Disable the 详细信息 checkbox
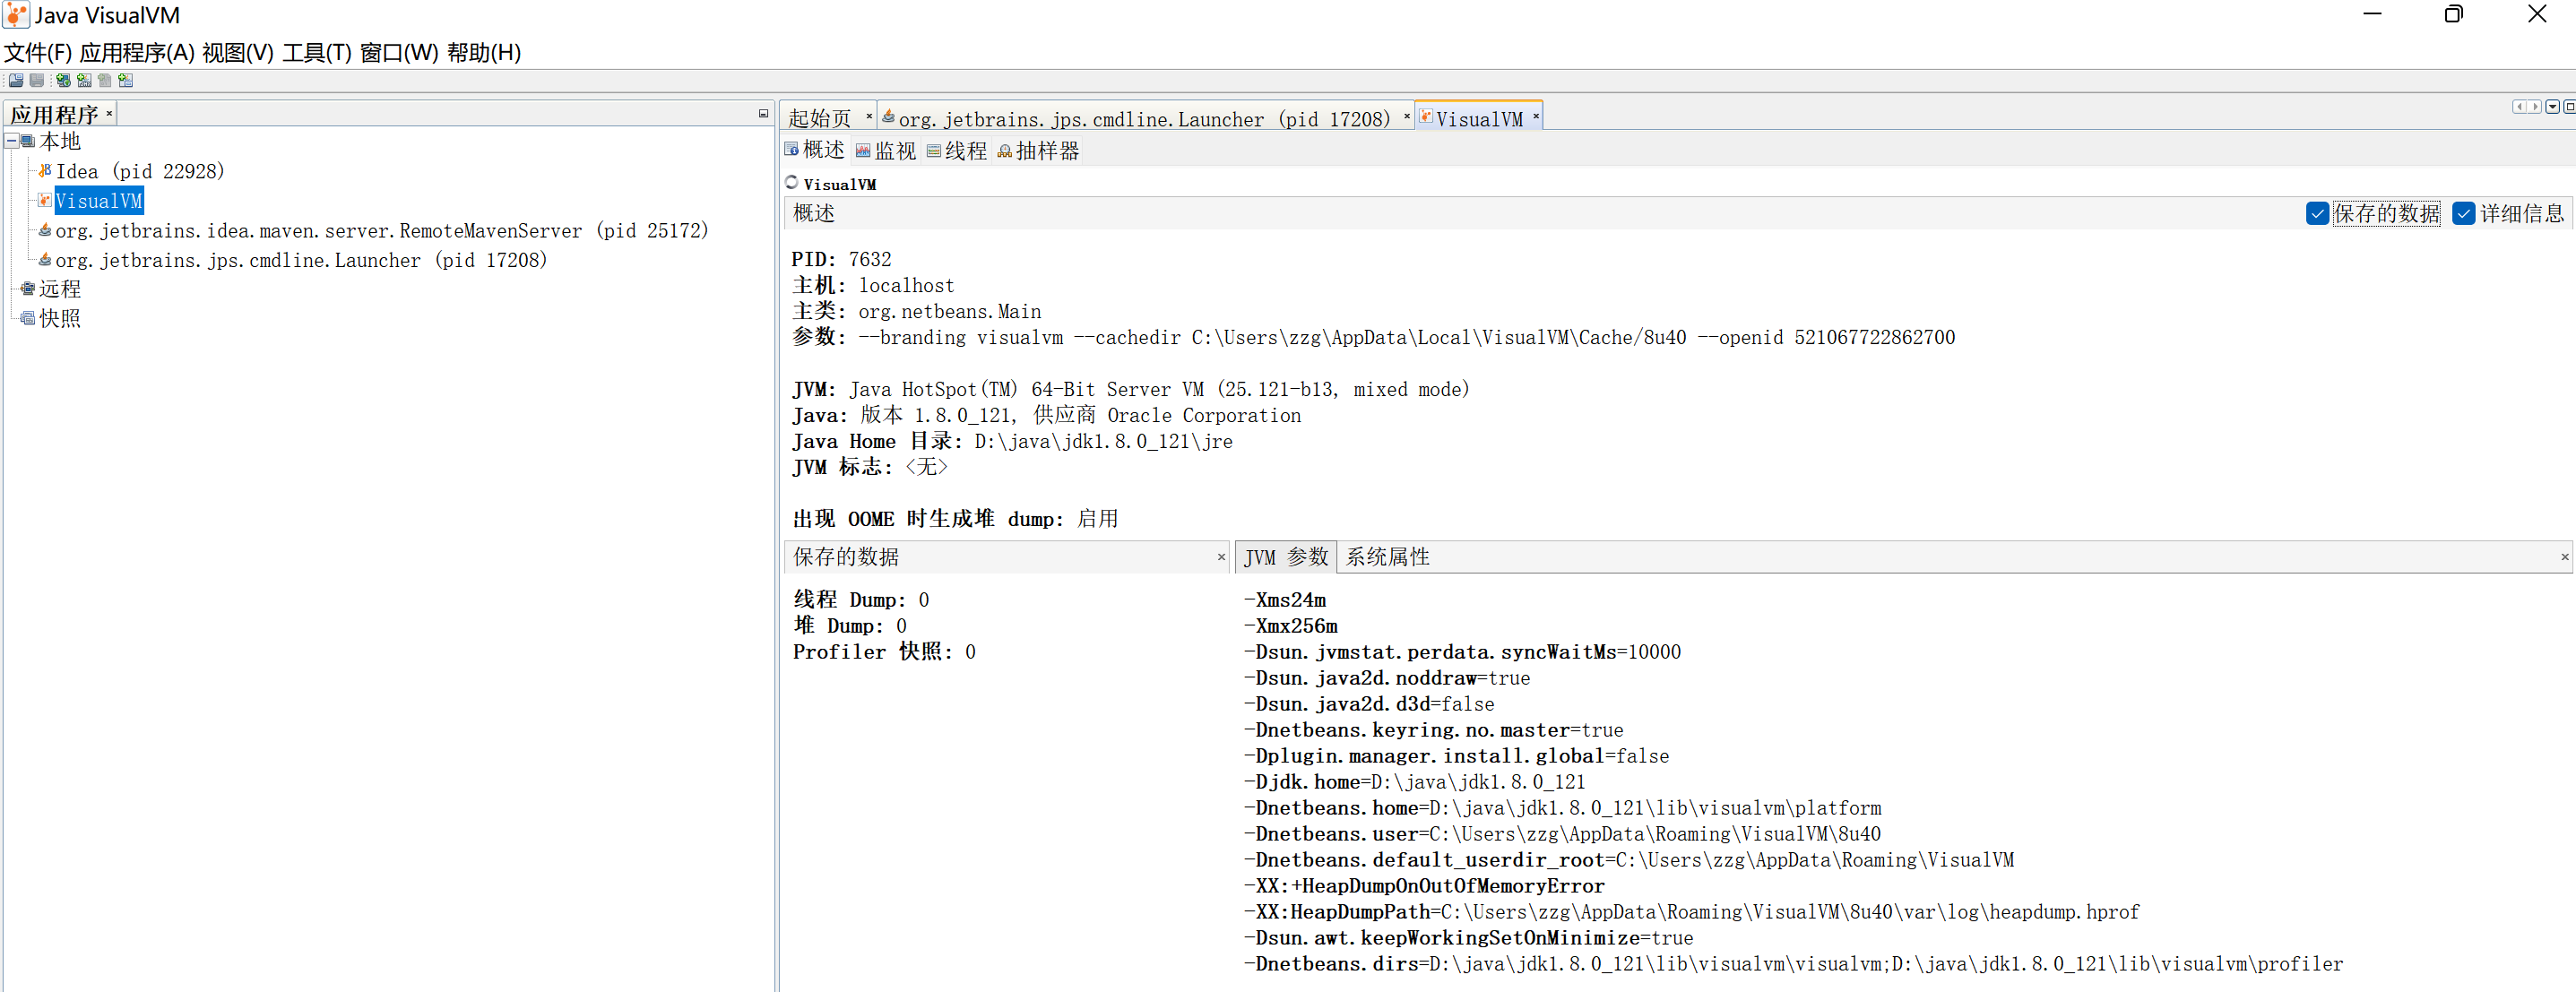 [2464, 213]
